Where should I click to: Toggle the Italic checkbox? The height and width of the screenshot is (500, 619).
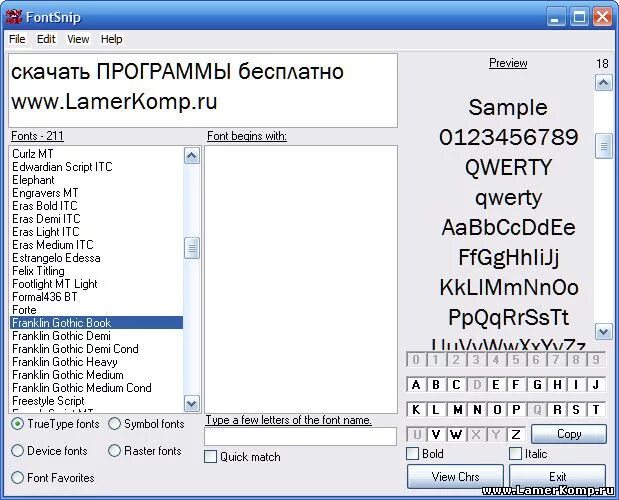(x=515, y=453)
